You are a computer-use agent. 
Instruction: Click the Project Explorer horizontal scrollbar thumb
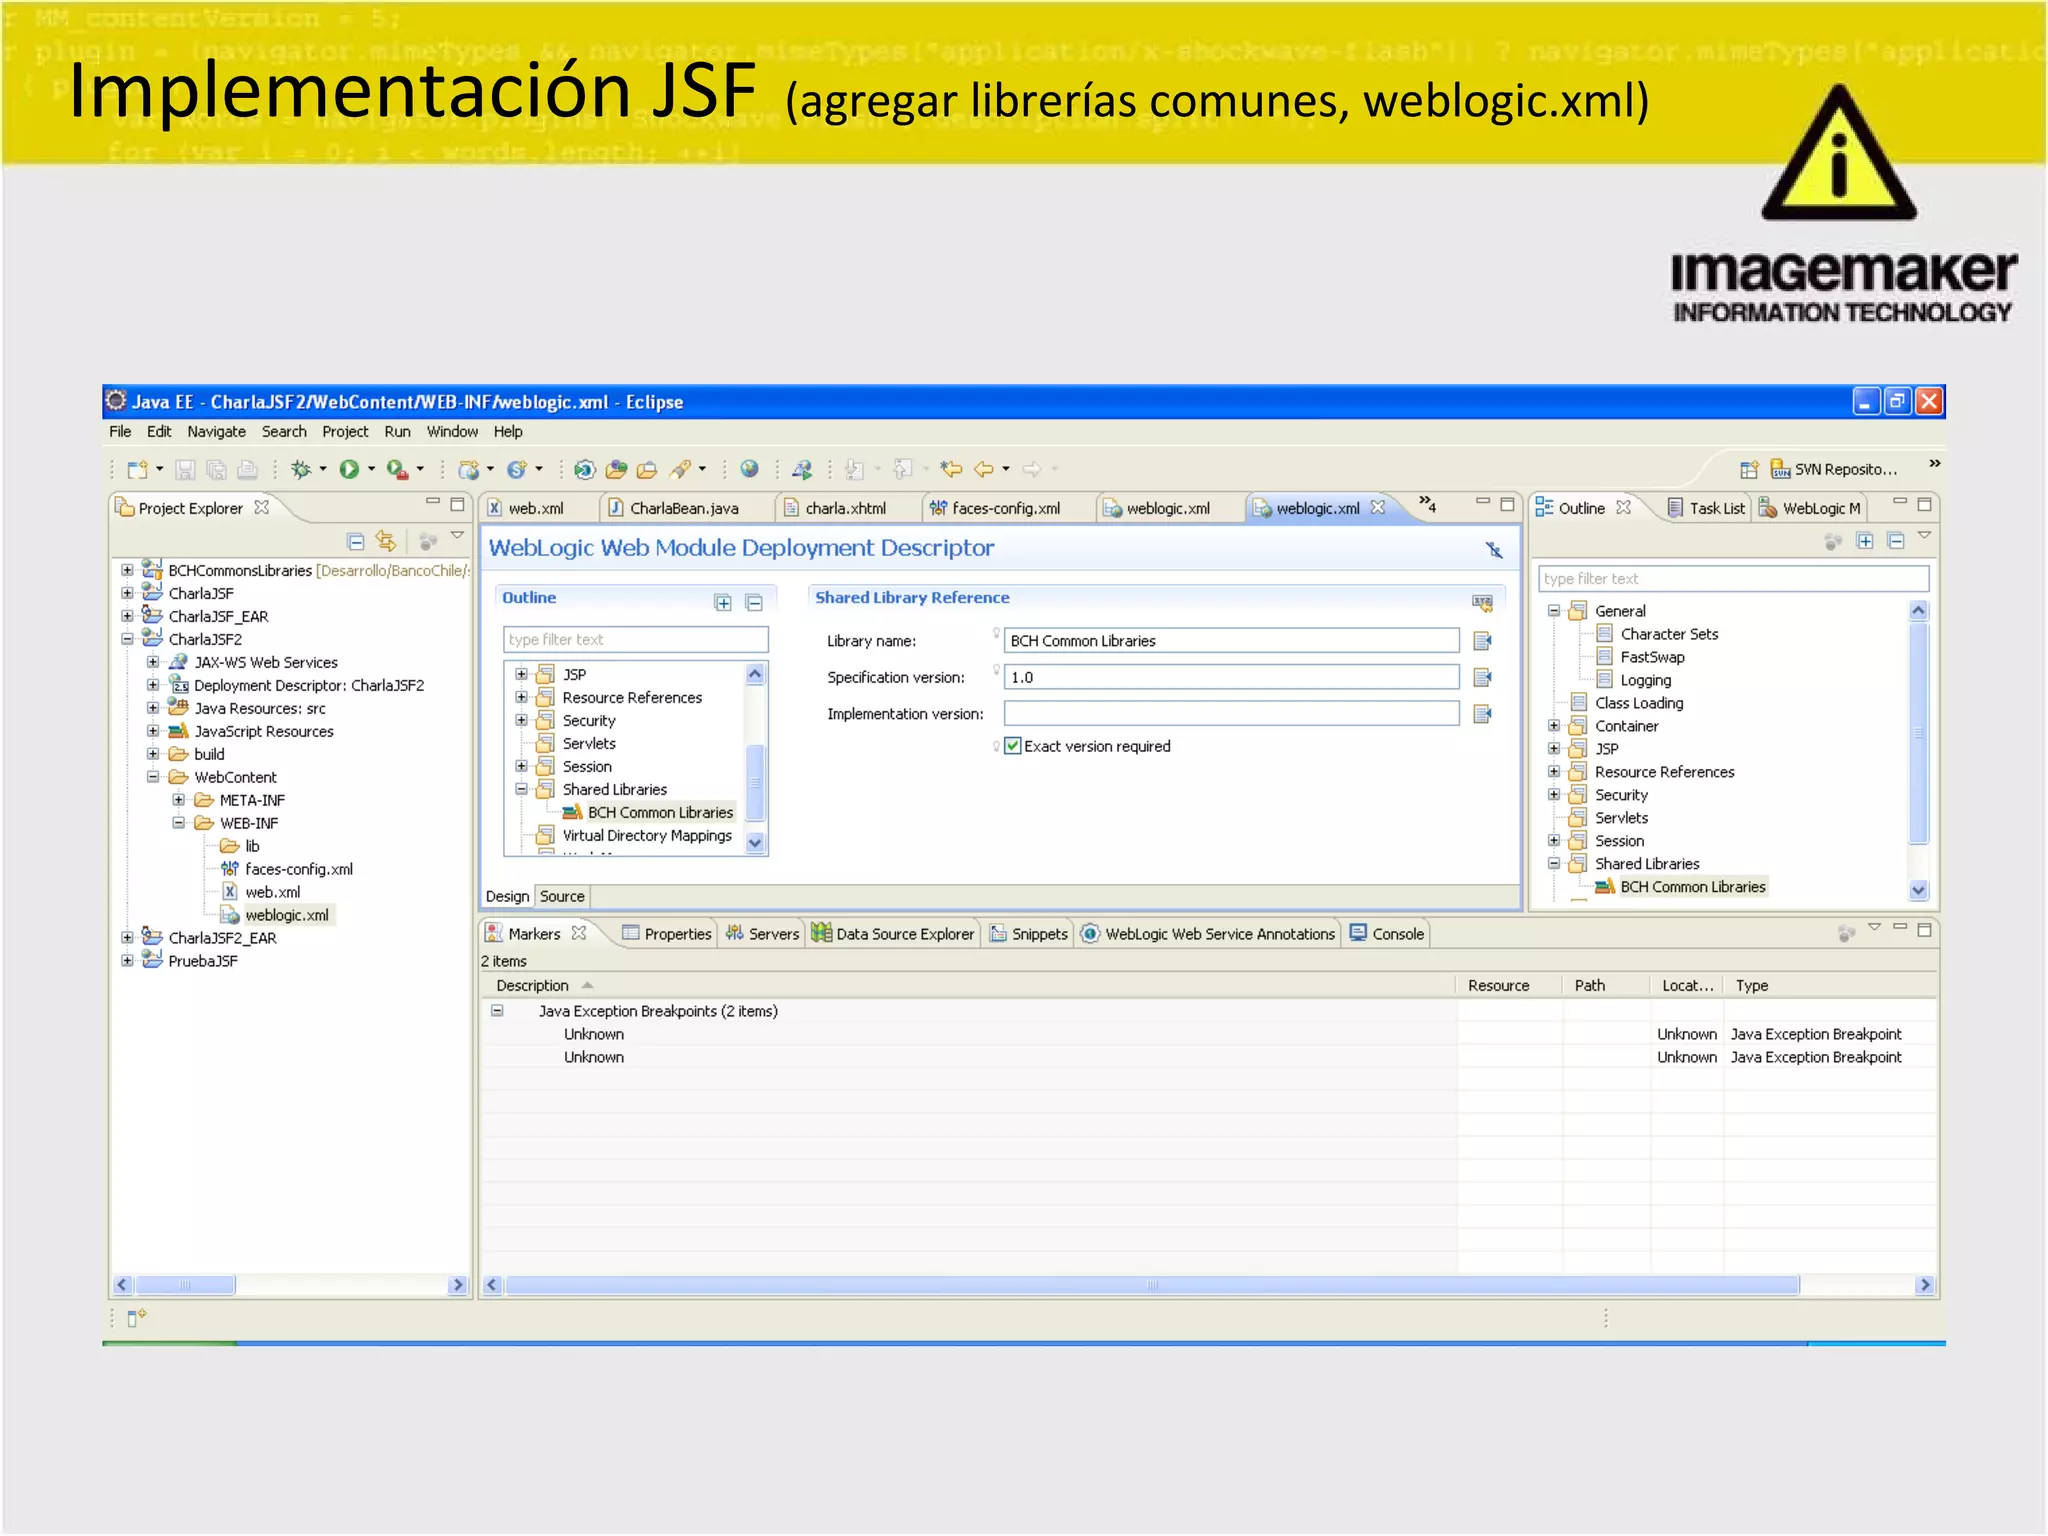pos(185,1285)
